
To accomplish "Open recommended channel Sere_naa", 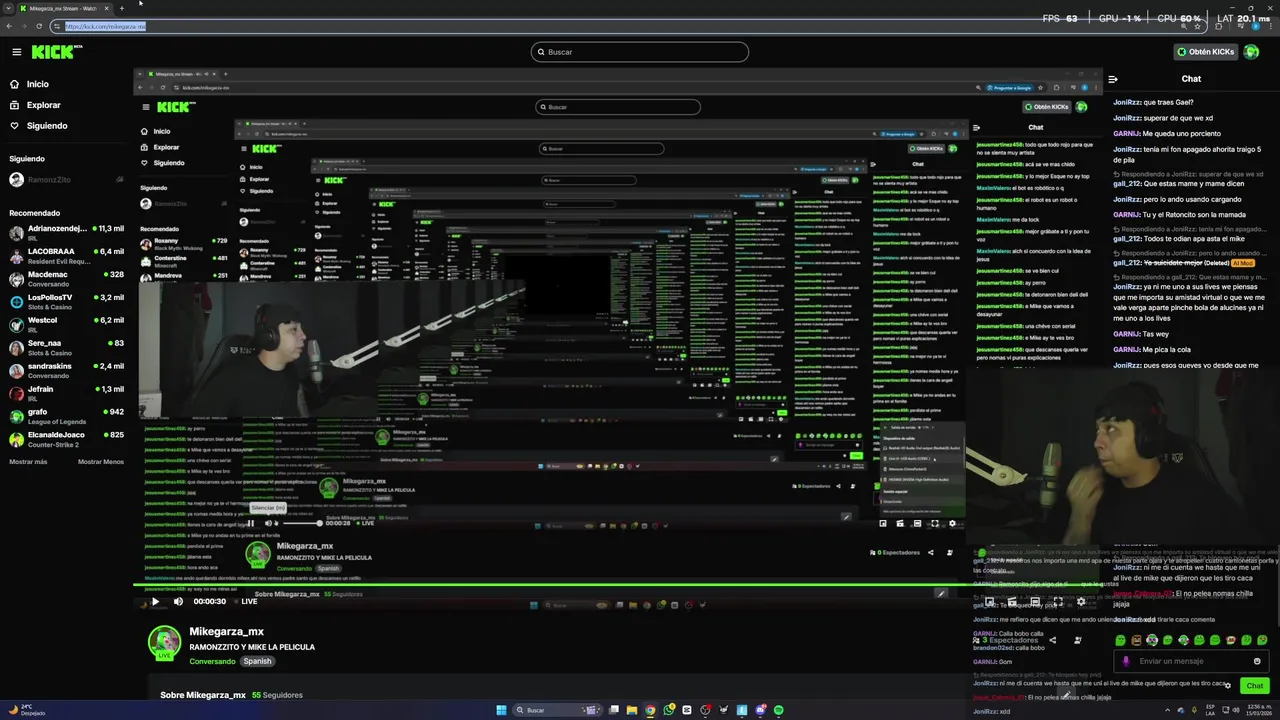I will (x=66, y=348).
